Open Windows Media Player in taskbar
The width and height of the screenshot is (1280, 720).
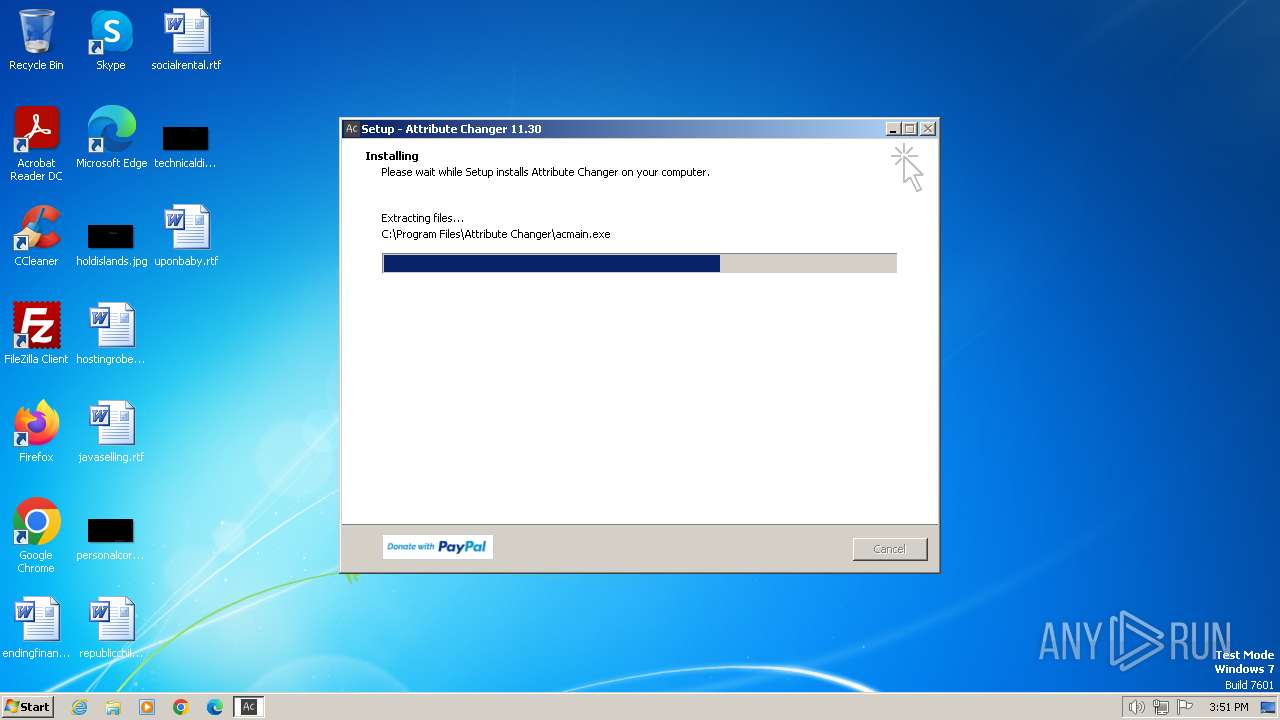[147, 707]
